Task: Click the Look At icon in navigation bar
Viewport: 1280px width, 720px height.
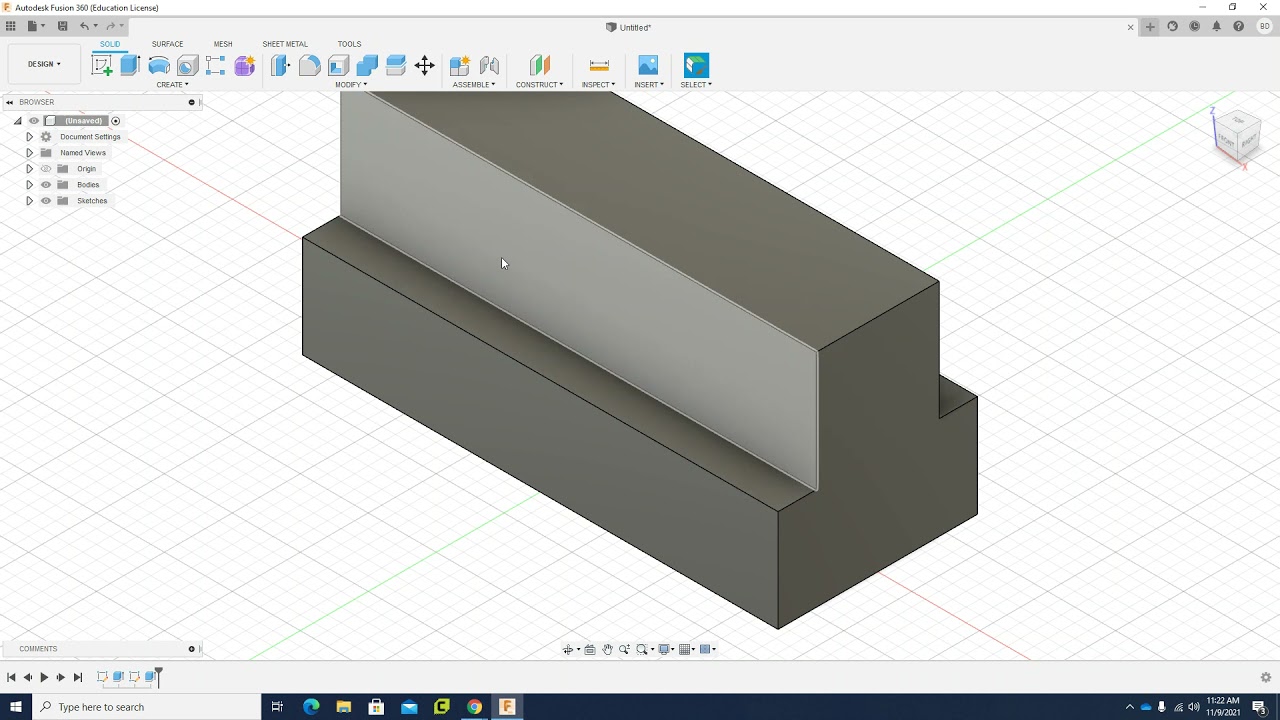Action: tap(590, 649)
